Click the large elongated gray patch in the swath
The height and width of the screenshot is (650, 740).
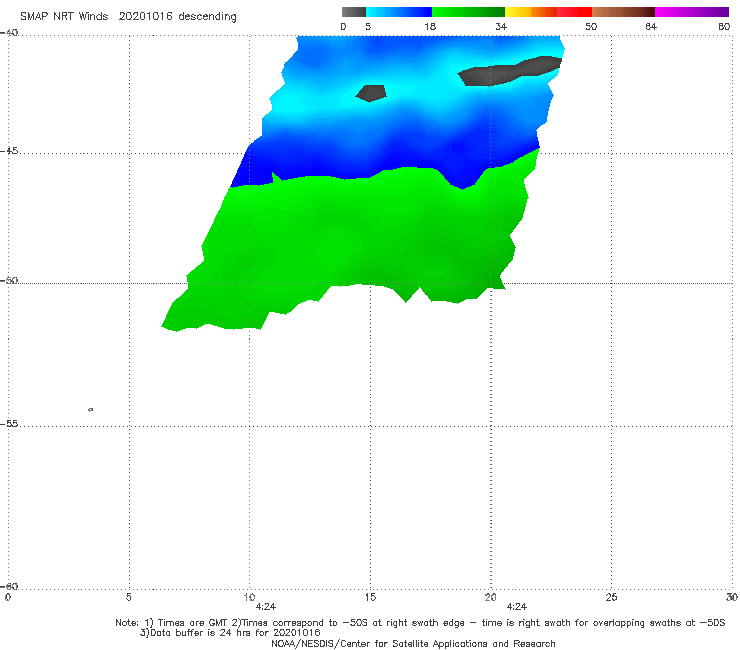510,71
